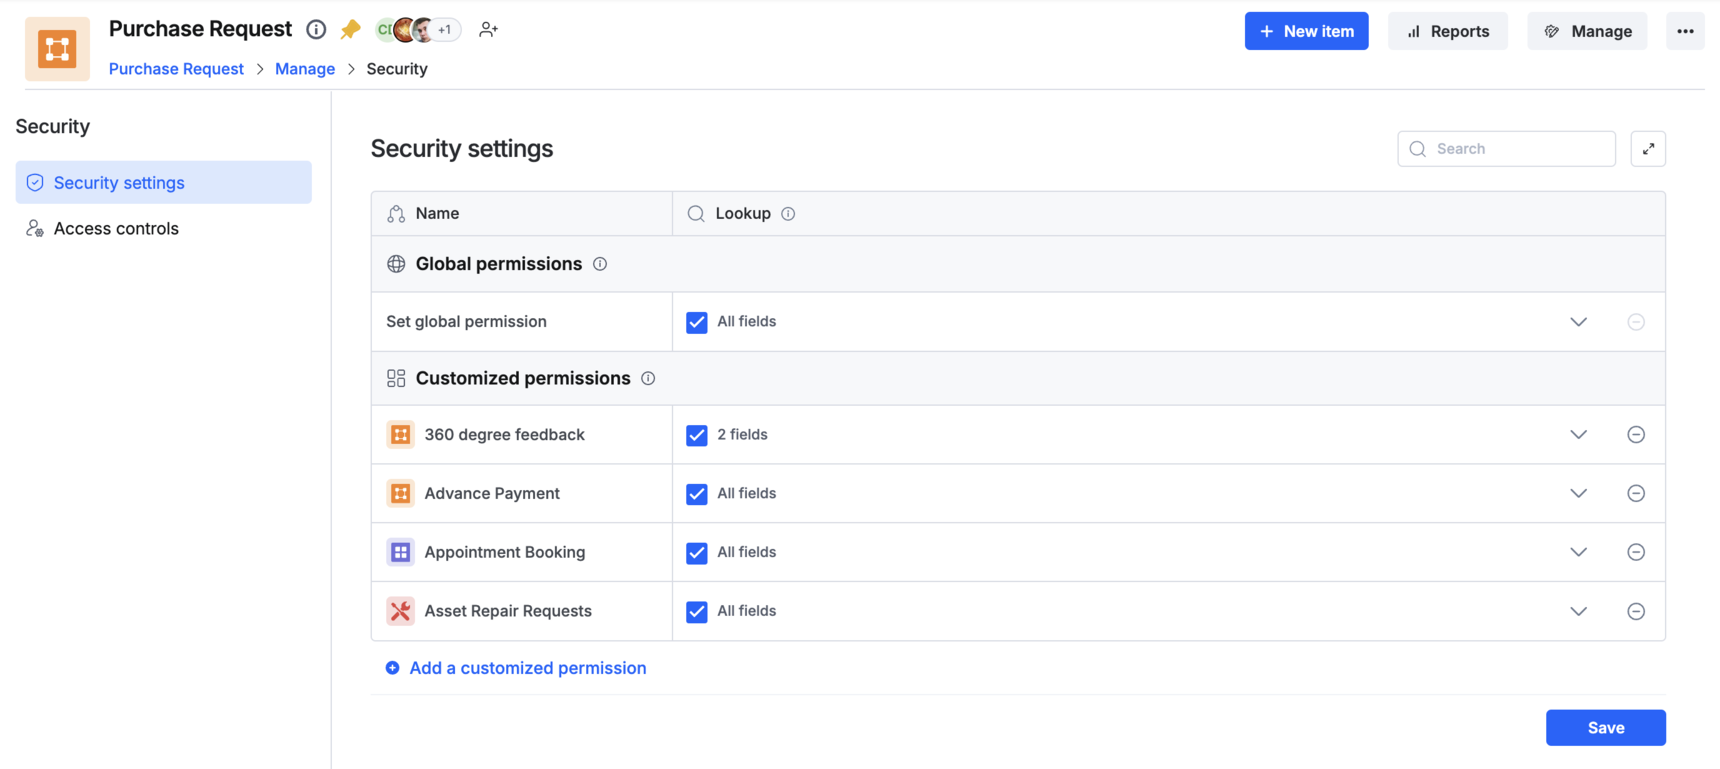The height and width of the screenshot is (769, 1720).
Task: Expand the 360 degree feedback fields dropdown
Action: [1578, 435]
